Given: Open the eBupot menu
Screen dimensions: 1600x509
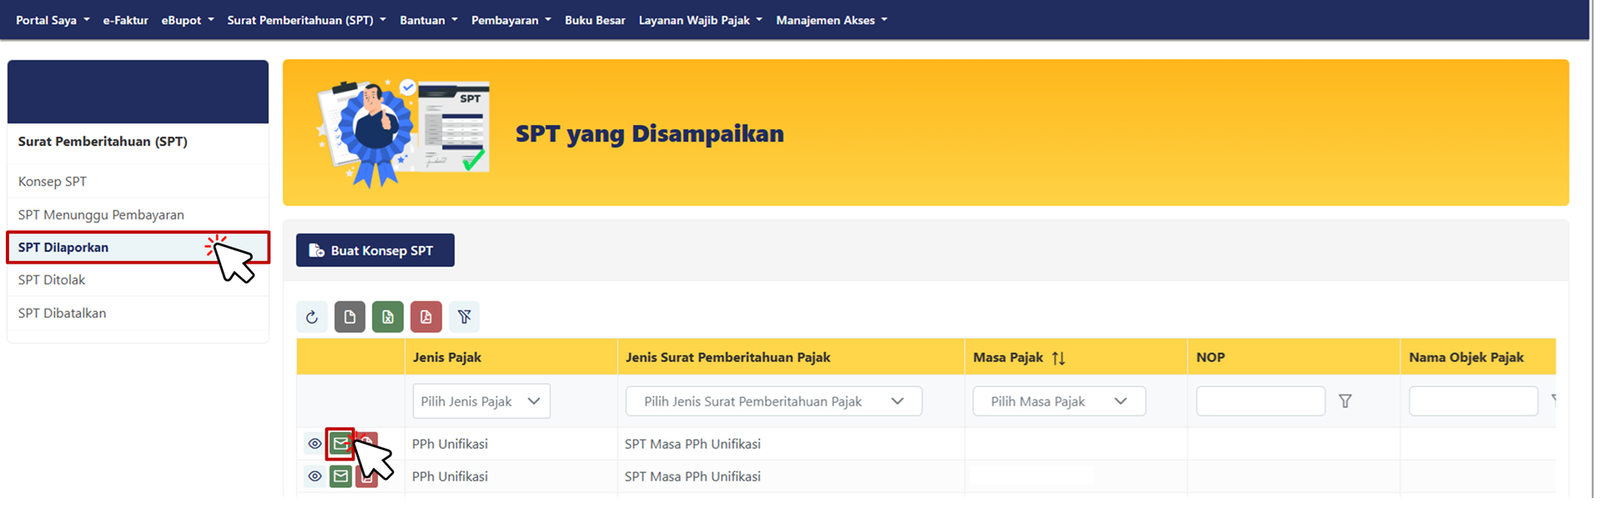Looking at the screenshot, I should (x=187, y=20).
